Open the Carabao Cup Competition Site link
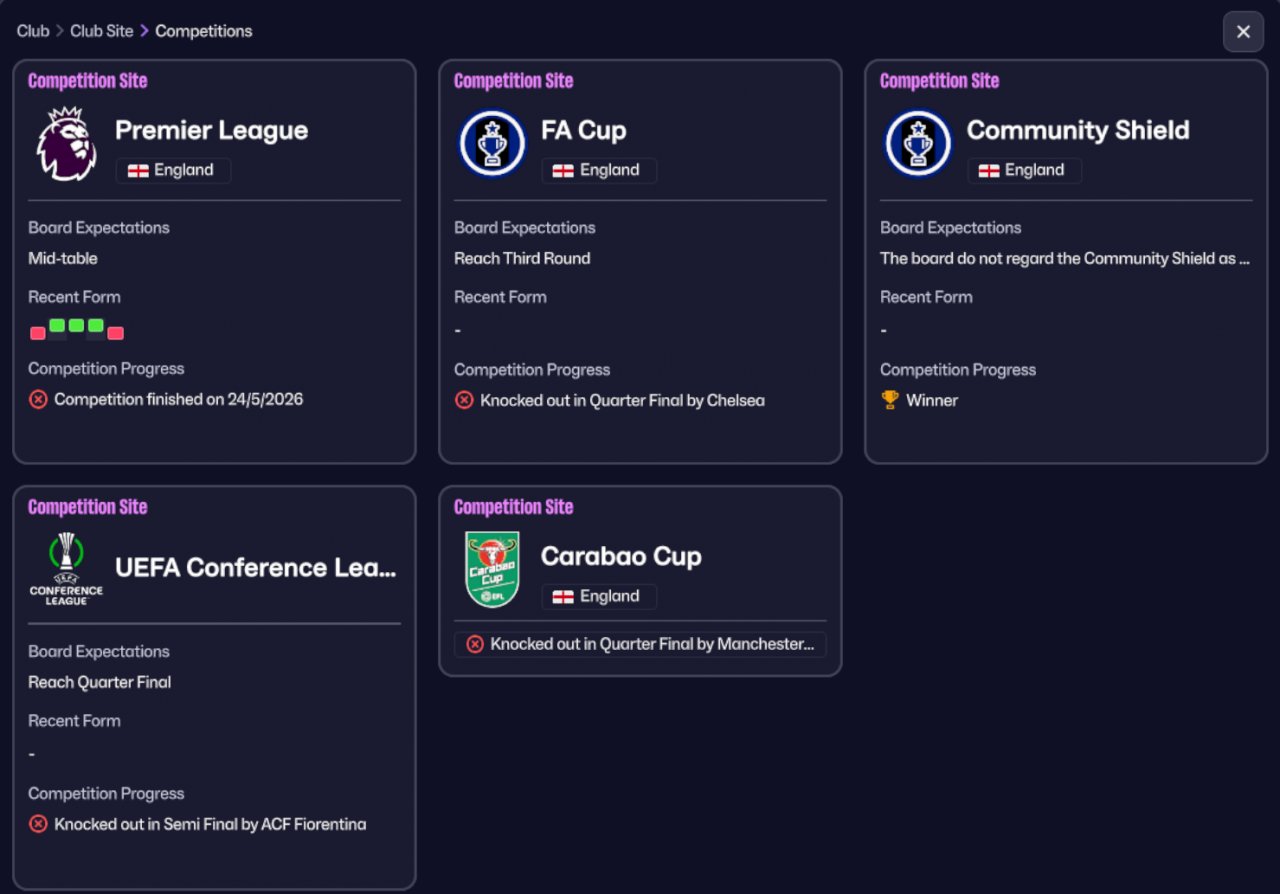This screenshot has width=1280, height=894. point(513,507)
